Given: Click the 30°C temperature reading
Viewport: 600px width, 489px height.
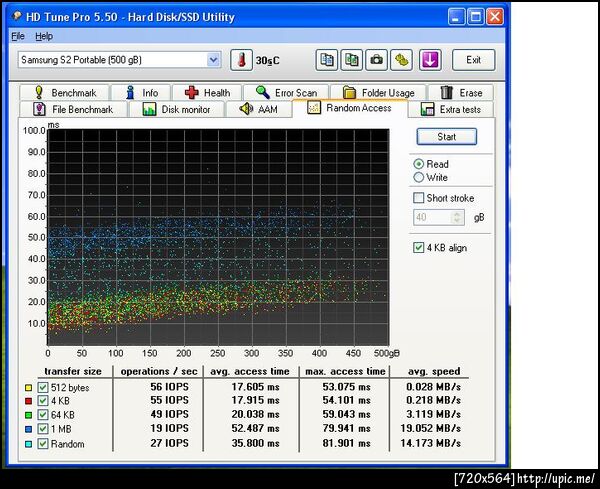Looking at the screenshot, I should pos(267,60).
